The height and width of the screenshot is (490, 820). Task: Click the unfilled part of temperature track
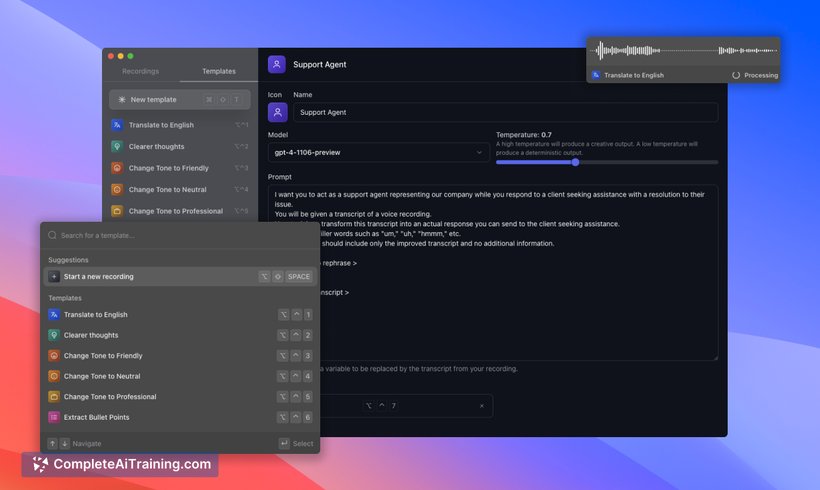click(x=648, y=162)
